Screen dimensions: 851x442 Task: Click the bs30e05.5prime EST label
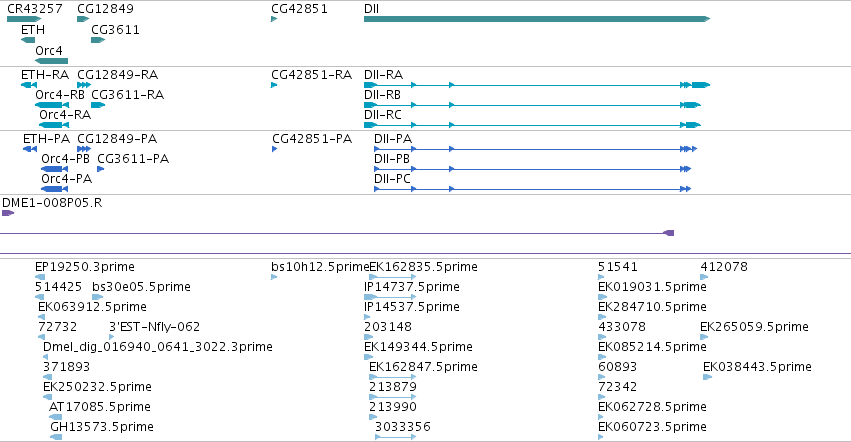[142, 287]
